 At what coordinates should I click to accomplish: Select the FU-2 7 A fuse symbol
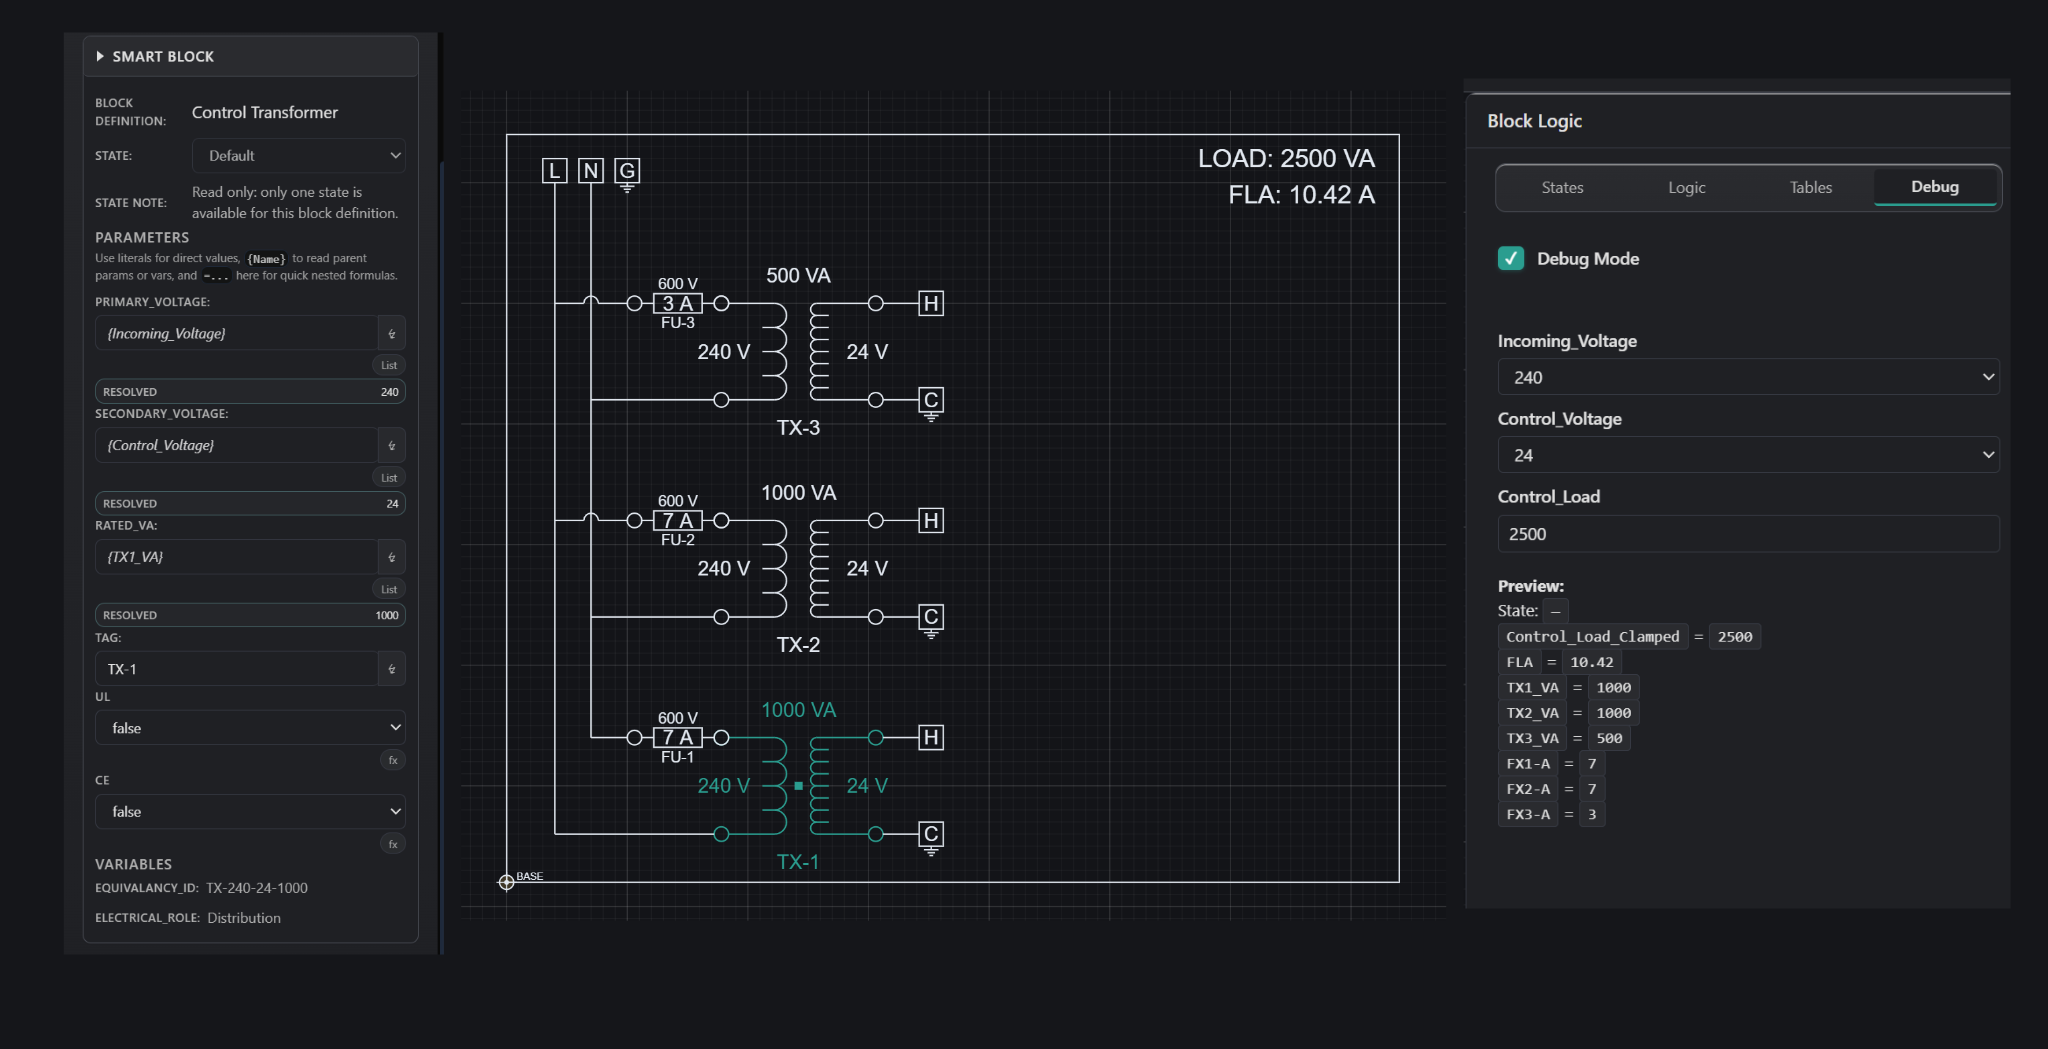(x=678, y=520)
